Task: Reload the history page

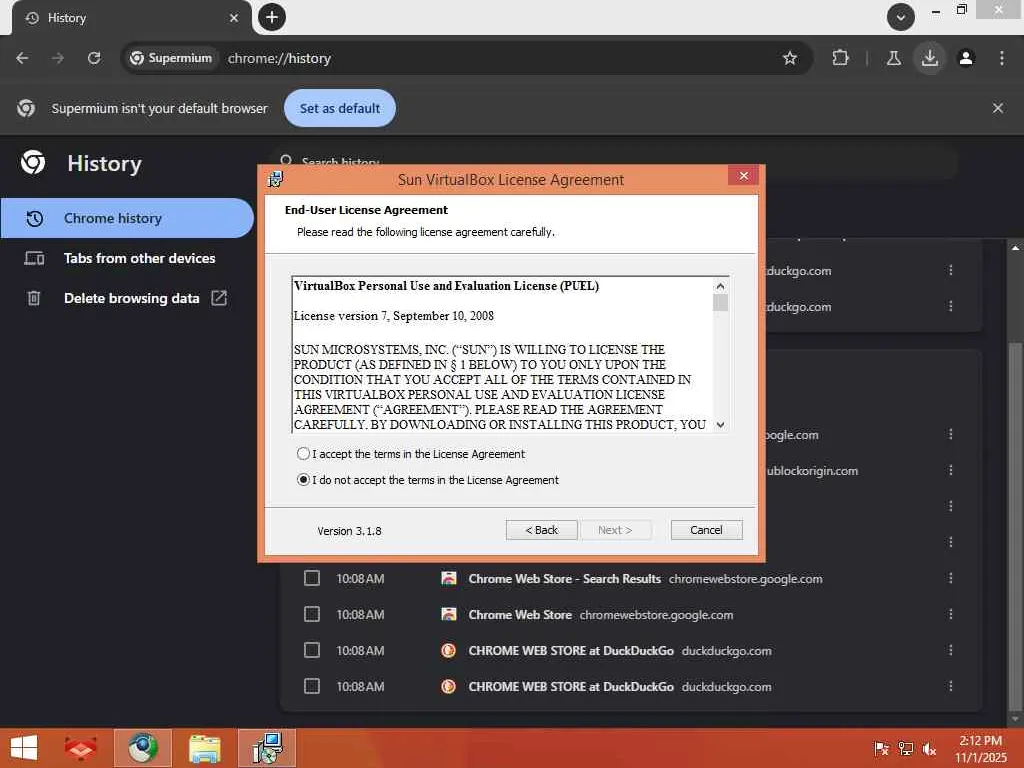Action: [x=94, y=58]
